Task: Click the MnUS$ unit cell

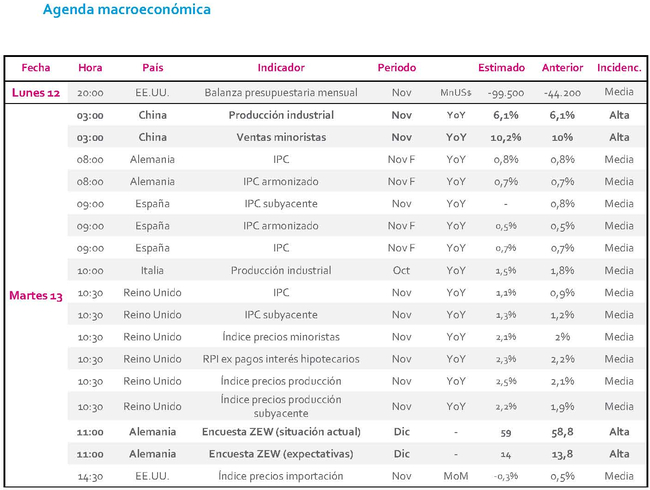Action: (x=456, y=93)
